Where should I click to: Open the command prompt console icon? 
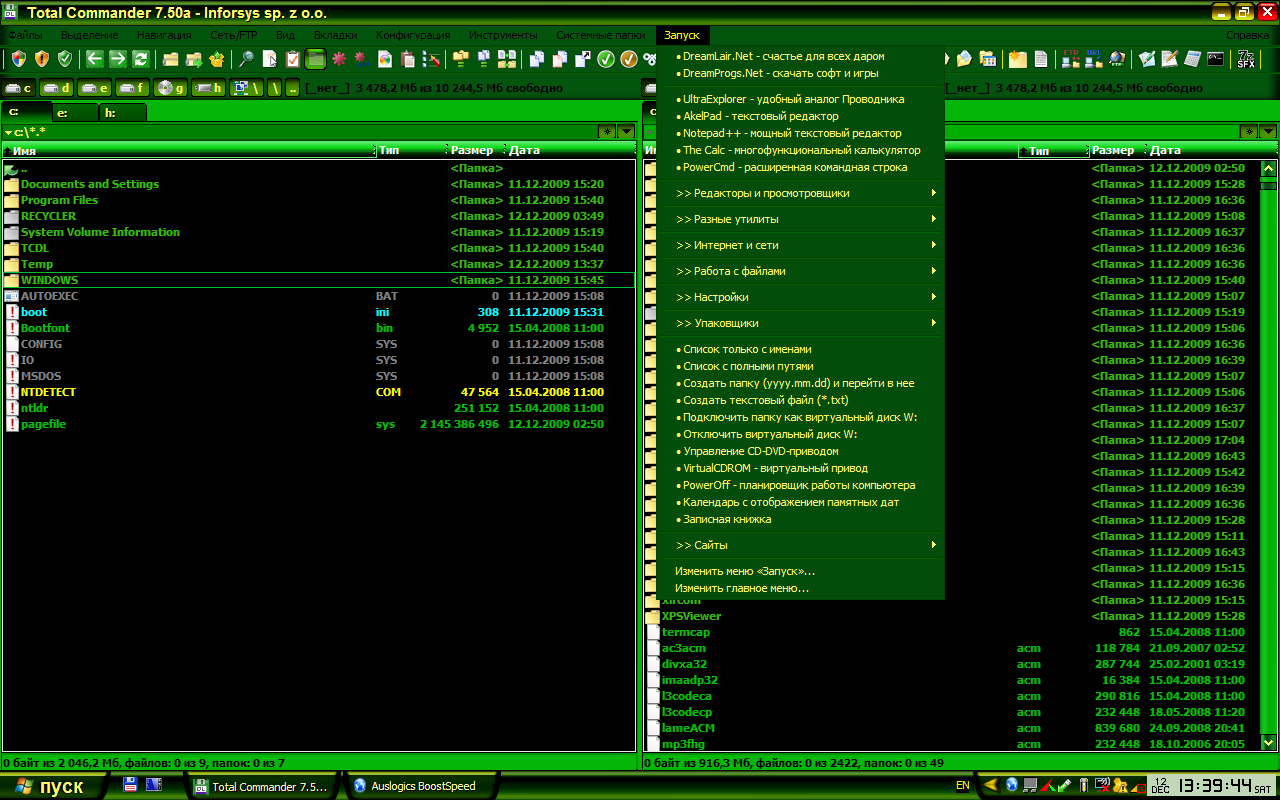pyautogui.click(x=1215, y=59)
